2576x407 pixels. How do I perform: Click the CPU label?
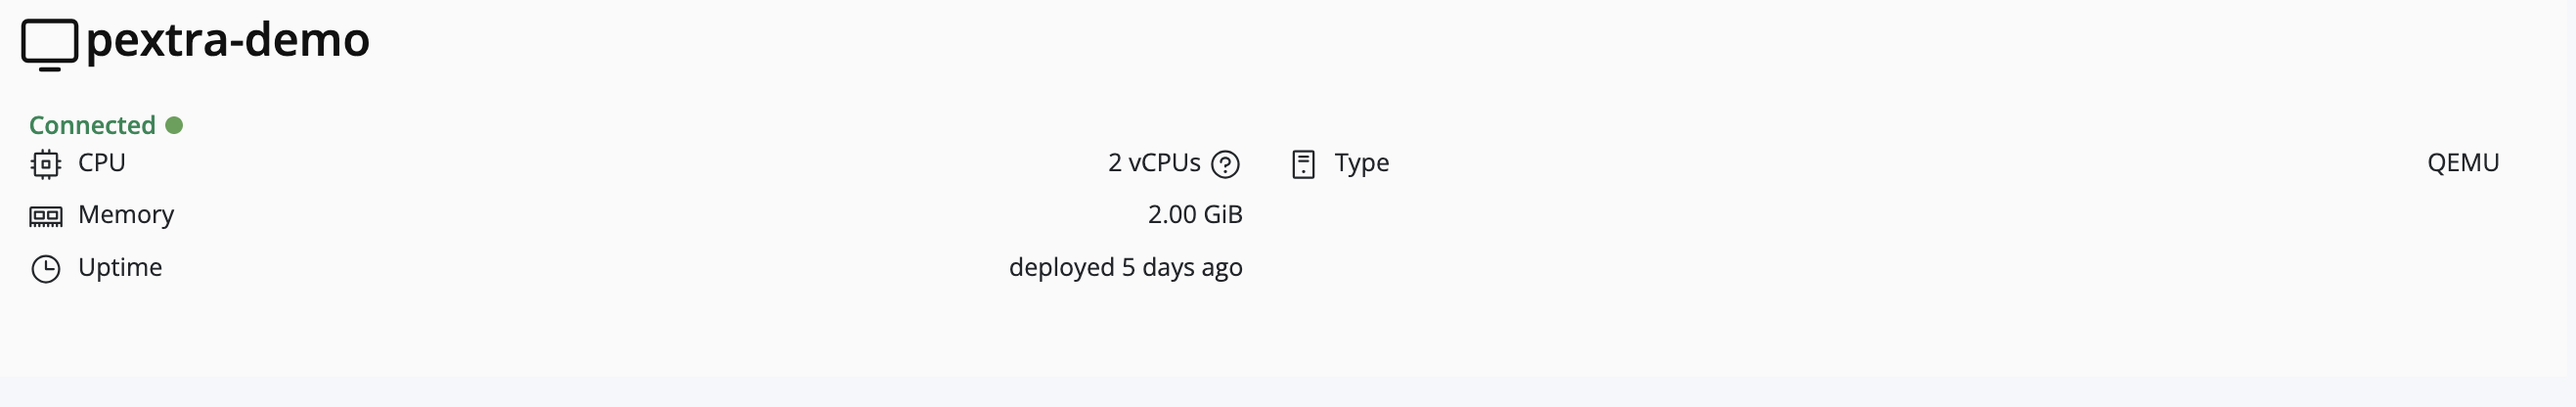102,163
